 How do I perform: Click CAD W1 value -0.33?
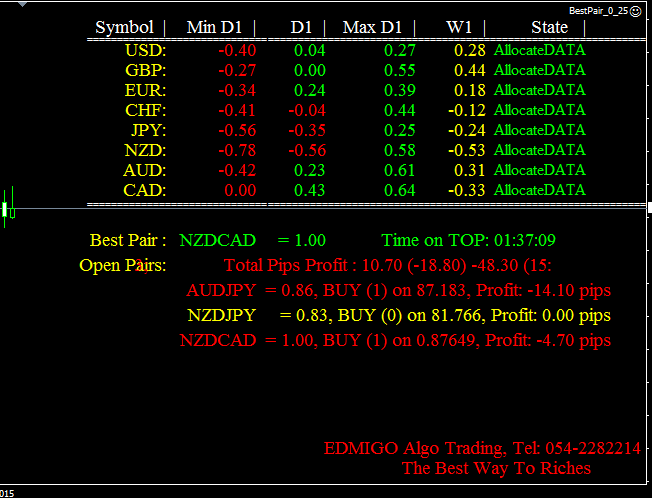tap(467, 190)
